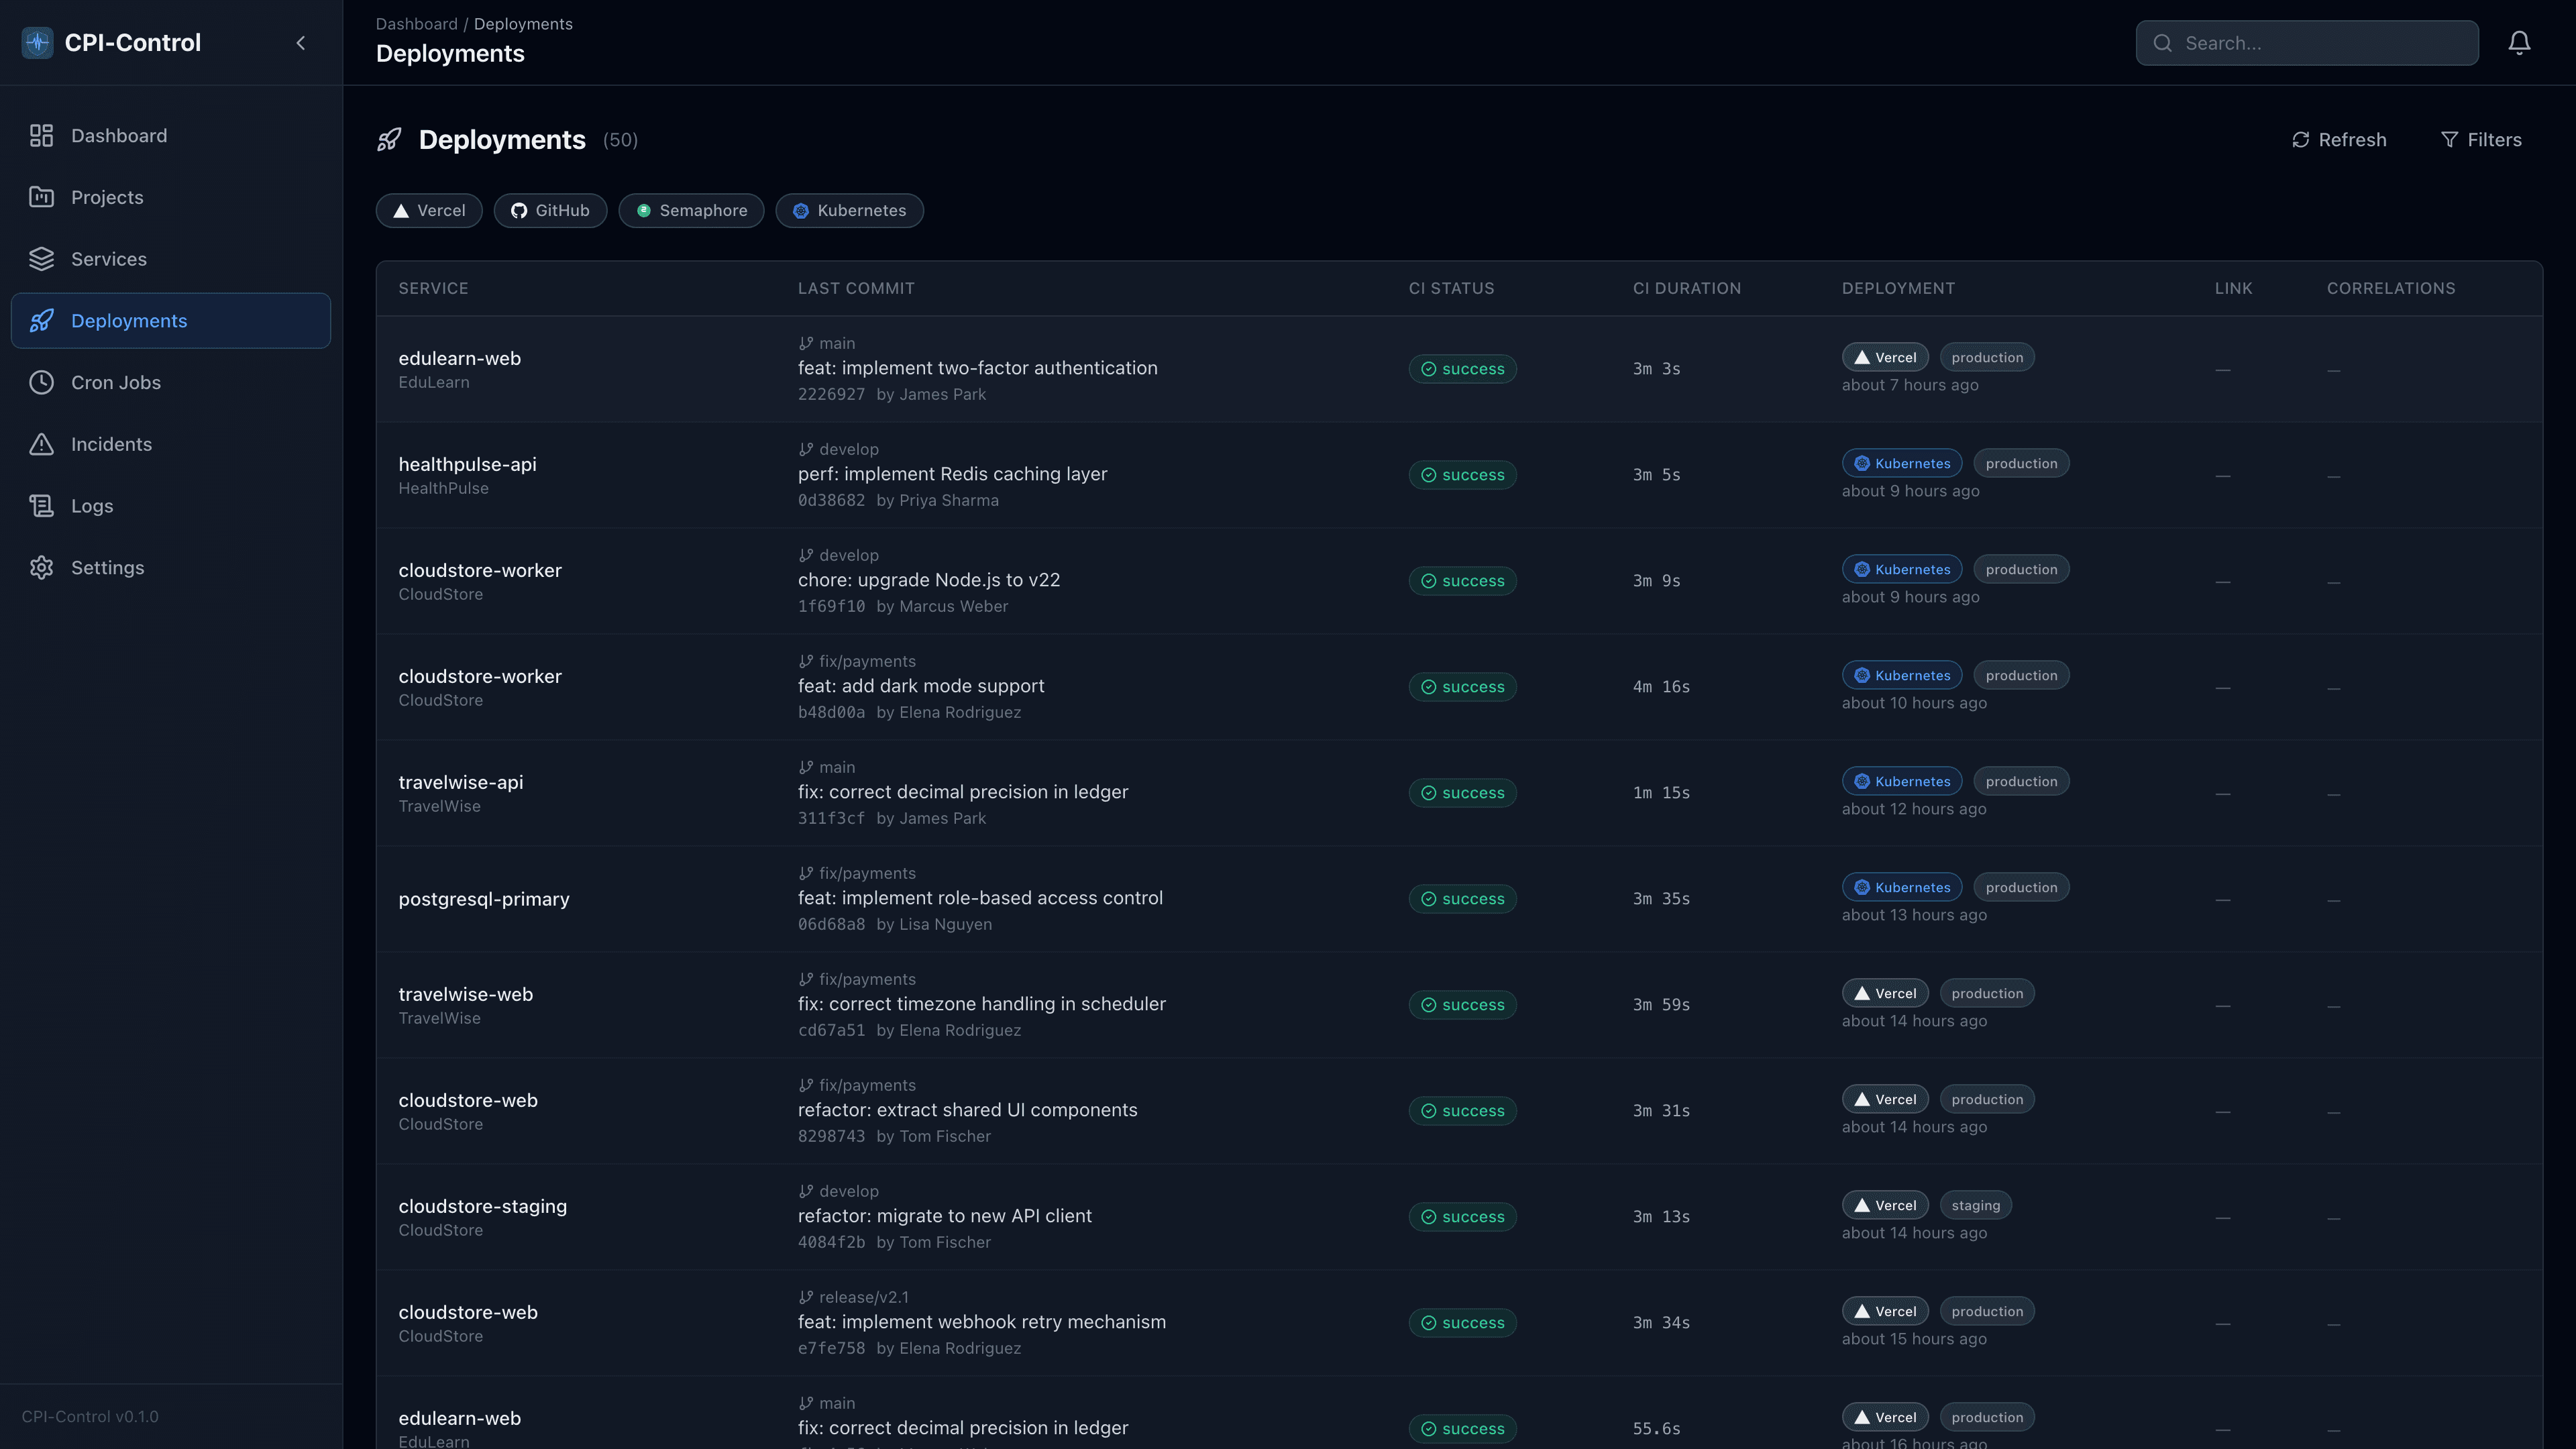Image resolution: width=2576 pixels, height=1449 pixels.
Task: Open the notifications bell
Action: coord(2519,42)
